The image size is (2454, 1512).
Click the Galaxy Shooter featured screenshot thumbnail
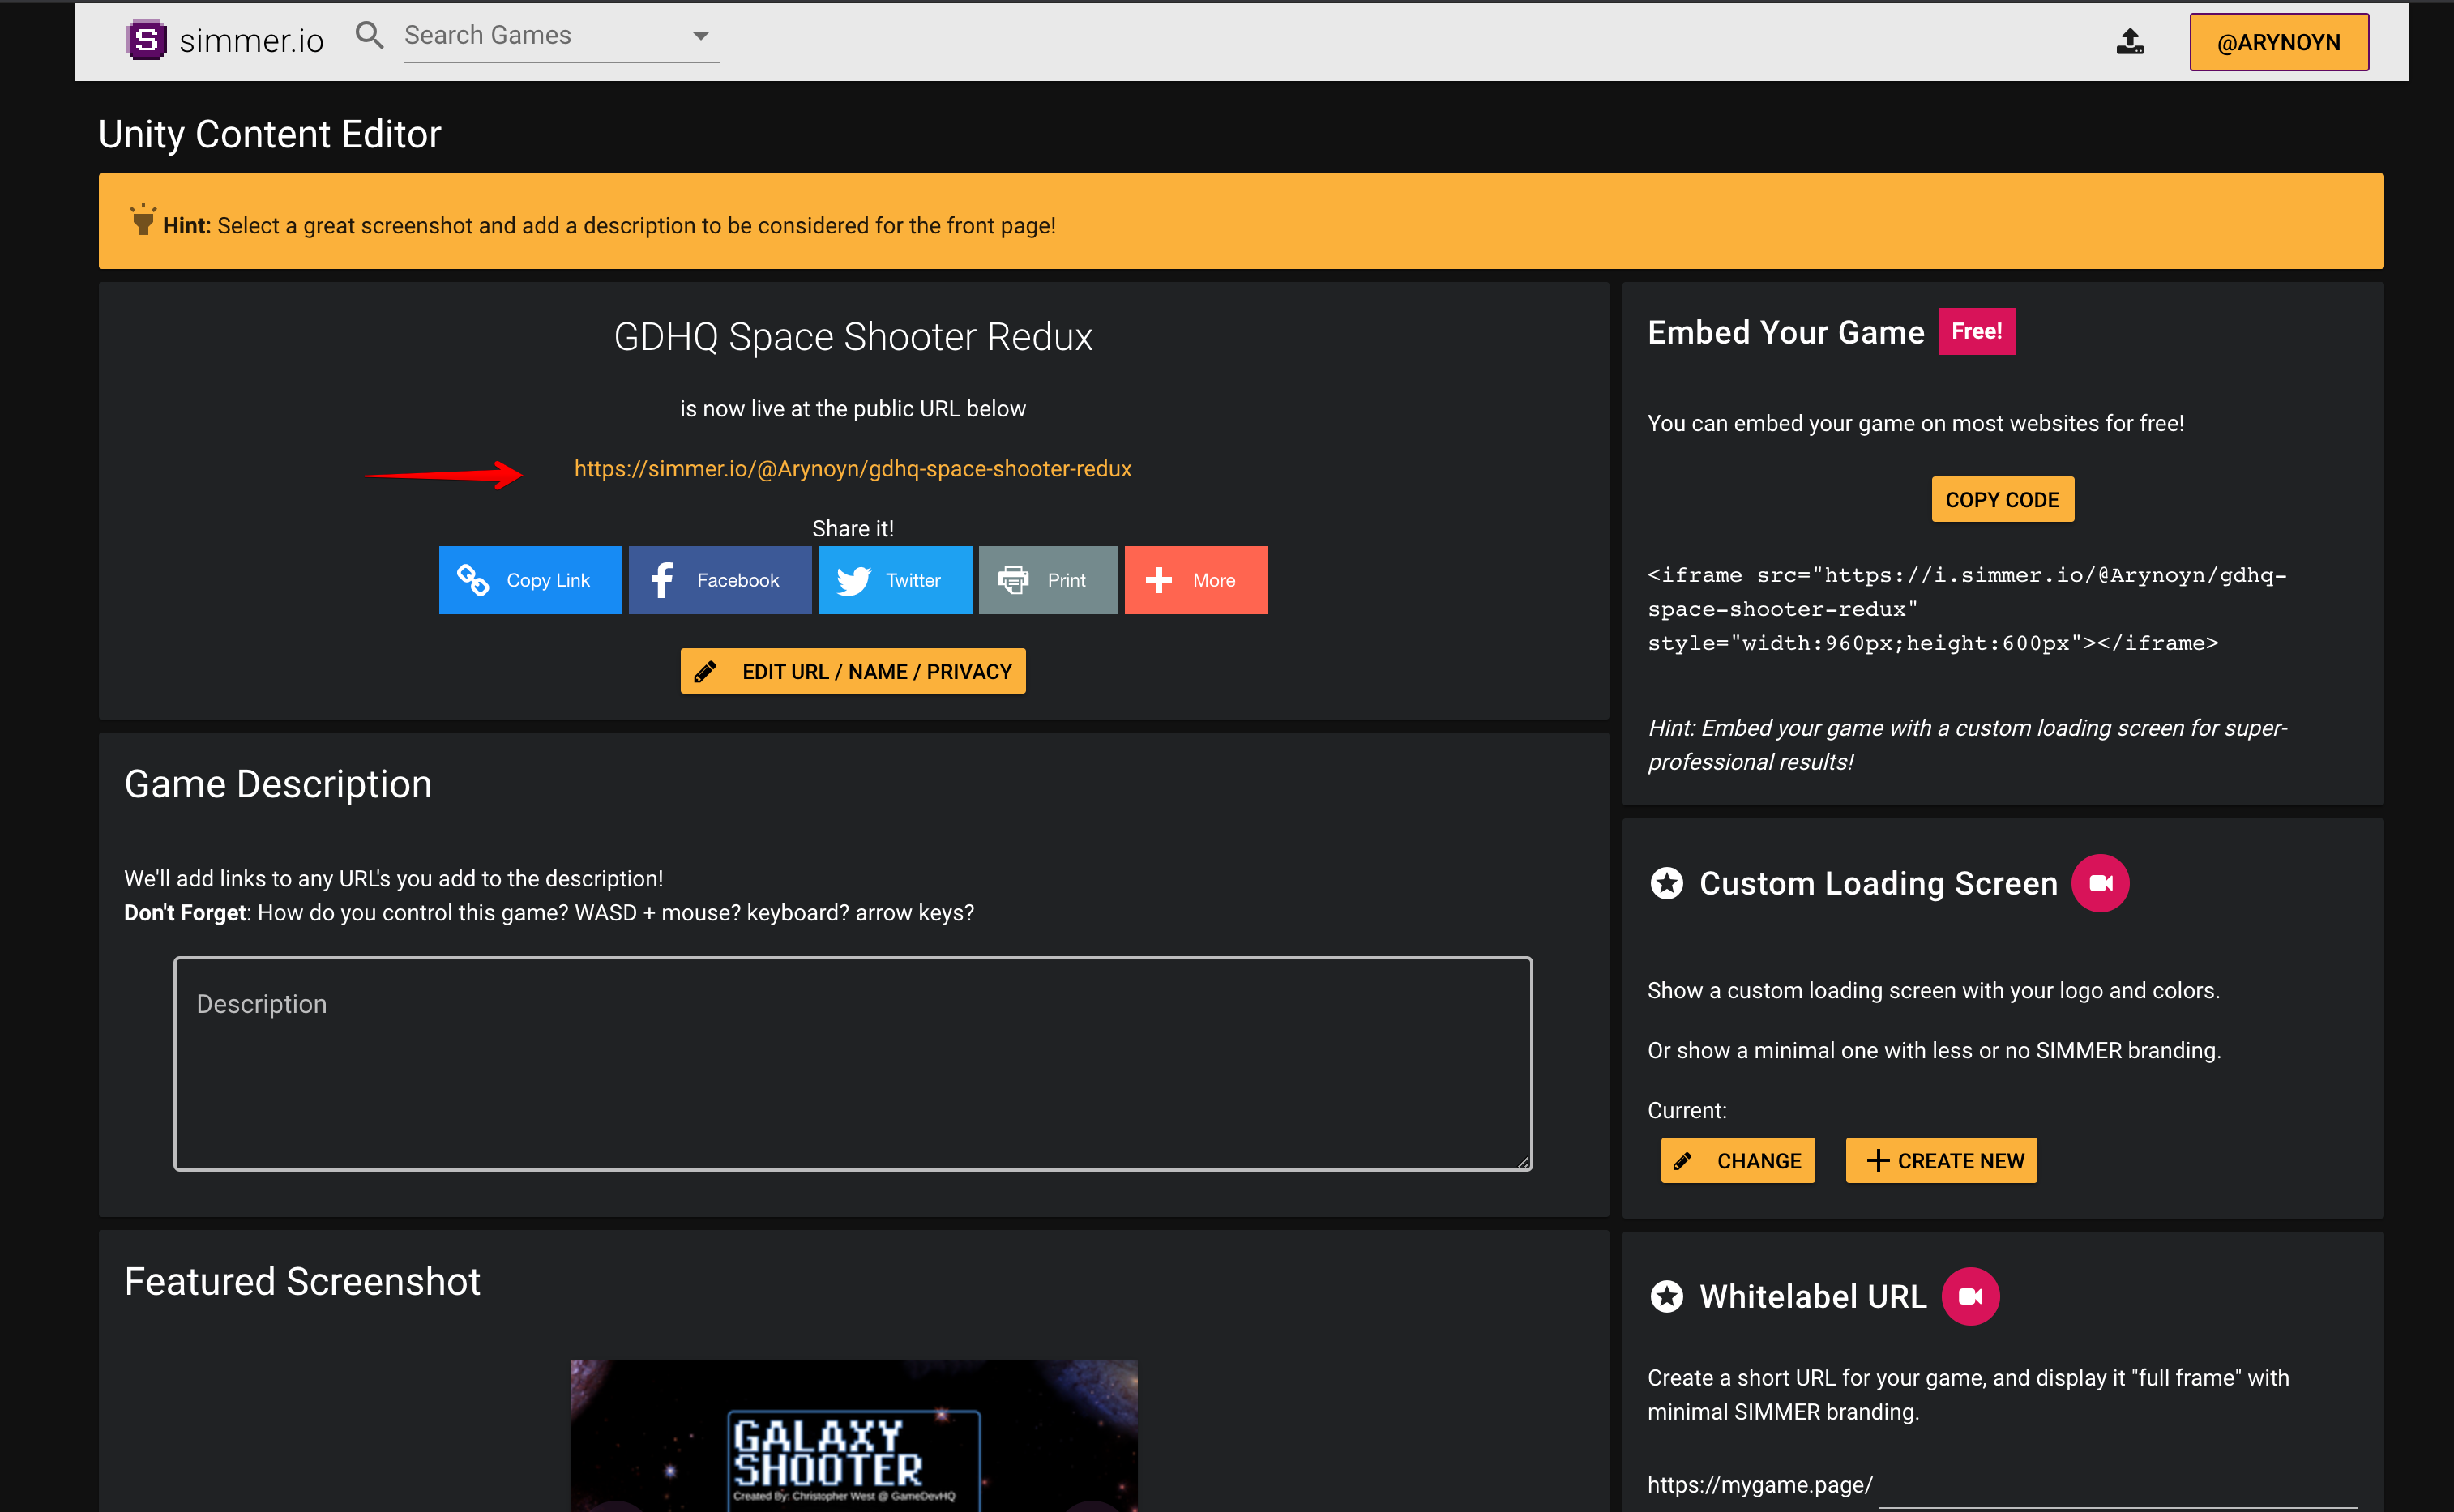[x=853, y=1435]
